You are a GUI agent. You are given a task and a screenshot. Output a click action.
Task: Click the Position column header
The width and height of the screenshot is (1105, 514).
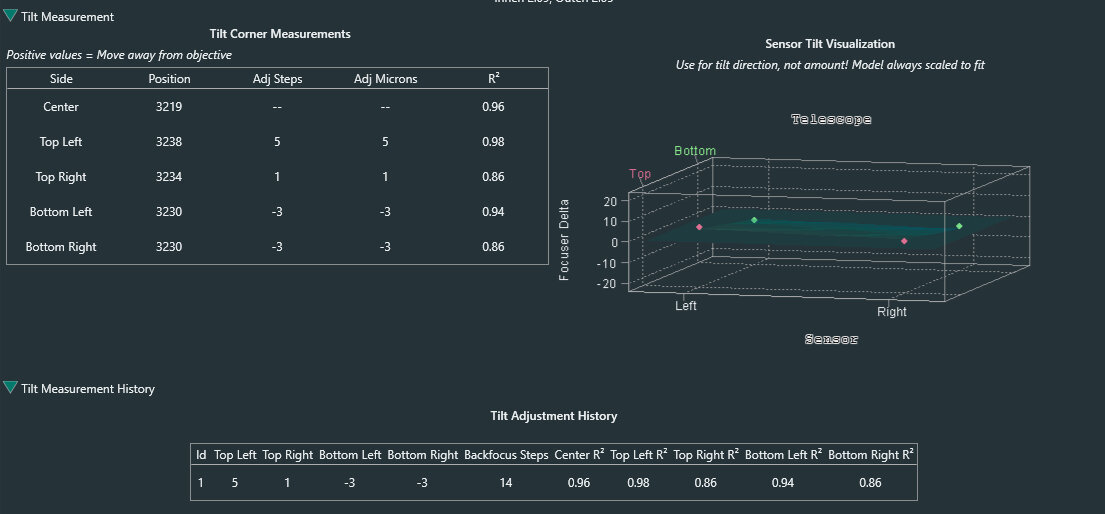coord(169,79)
